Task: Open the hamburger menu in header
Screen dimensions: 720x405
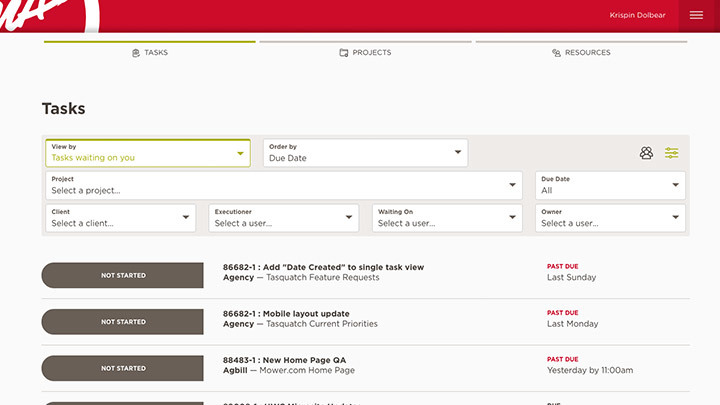Action: tap(697, 15)
